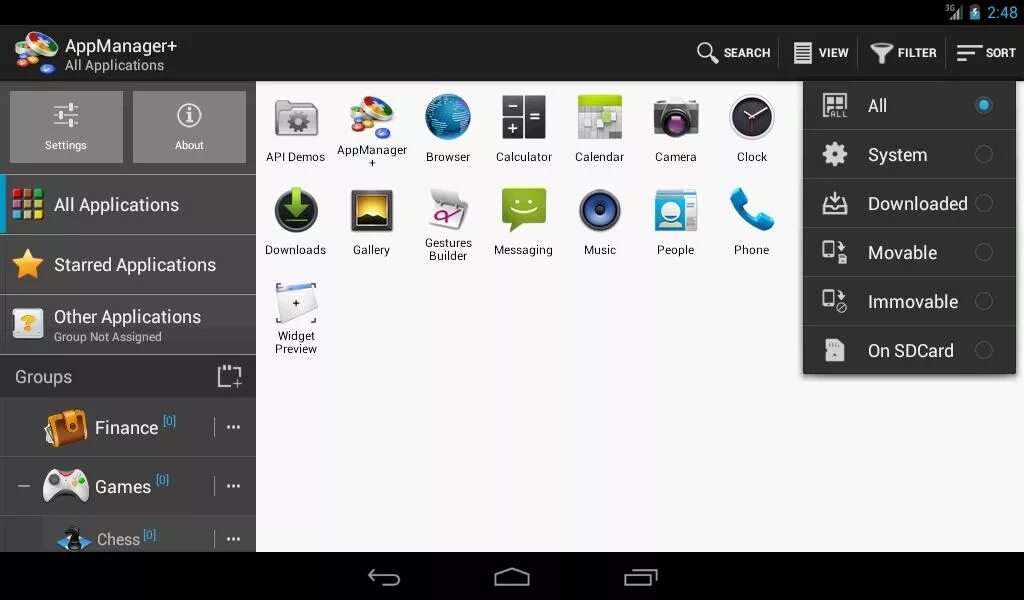Viewport: 1024px width, 600px height.
Task: Tap the Android back navigation button
Action: [384, 577]
